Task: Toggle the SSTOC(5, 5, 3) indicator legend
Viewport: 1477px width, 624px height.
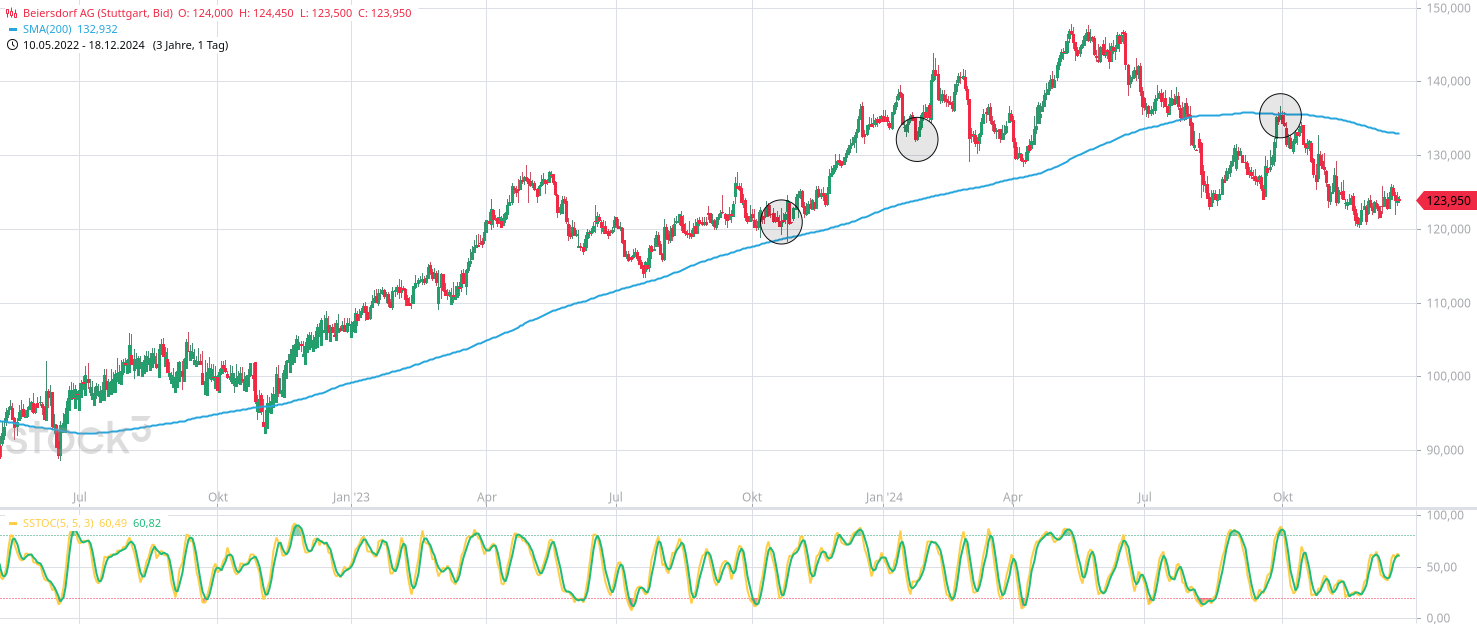Action: click(x=58, y=521)
